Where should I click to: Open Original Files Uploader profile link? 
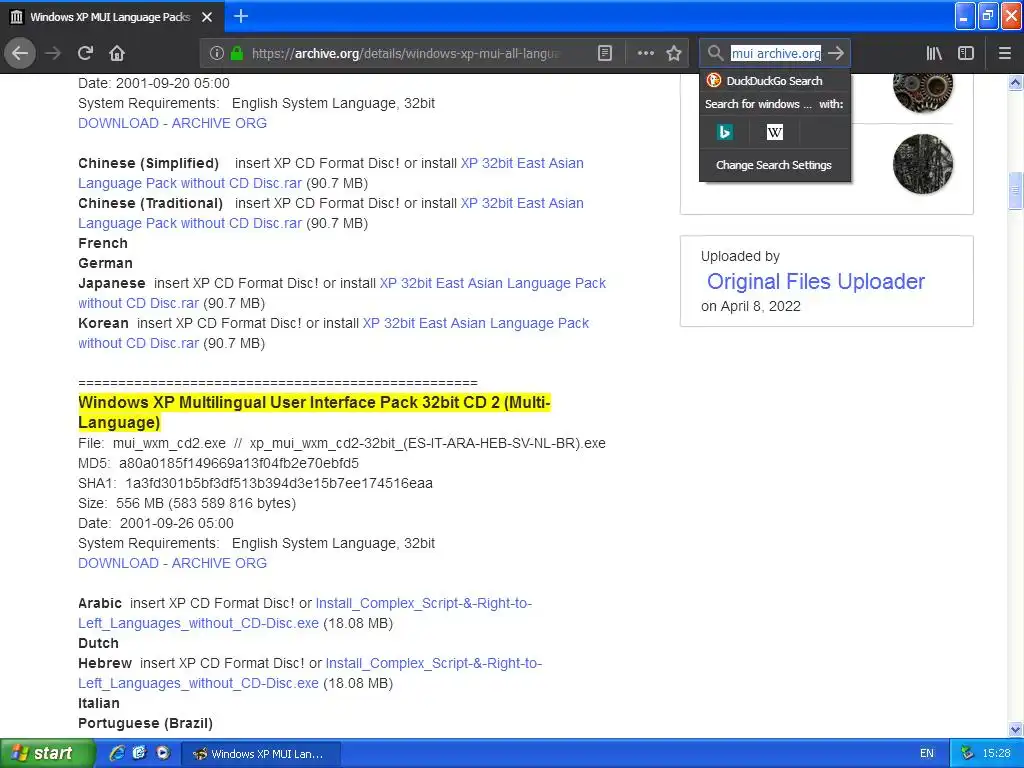click(816, 281)
